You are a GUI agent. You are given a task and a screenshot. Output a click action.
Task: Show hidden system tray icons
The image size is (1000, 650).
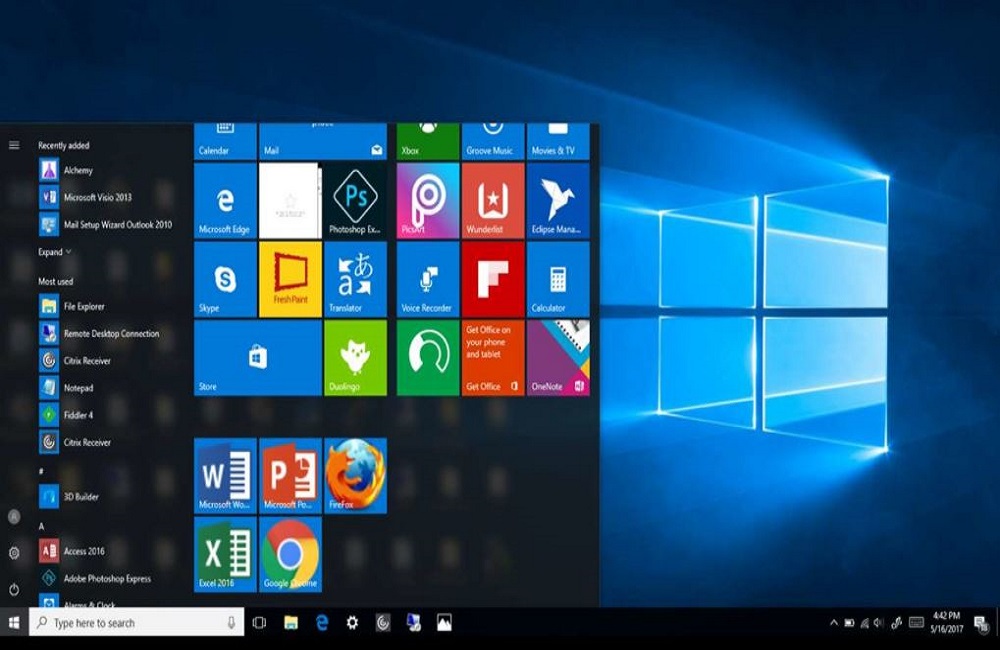coord(834,623)
